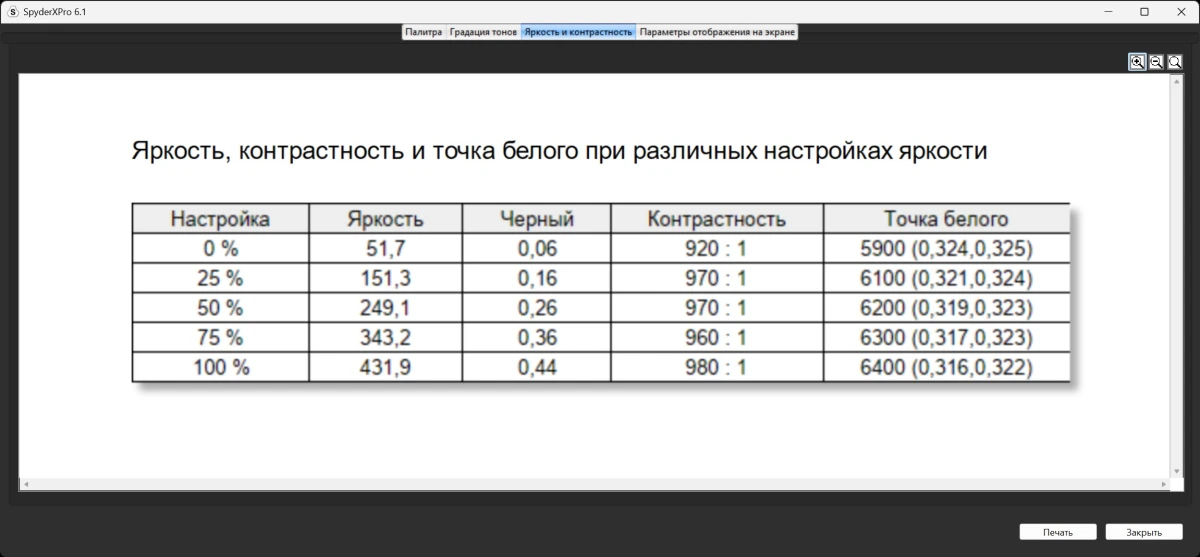Click the 100 % setting cell

click(220, 367)
